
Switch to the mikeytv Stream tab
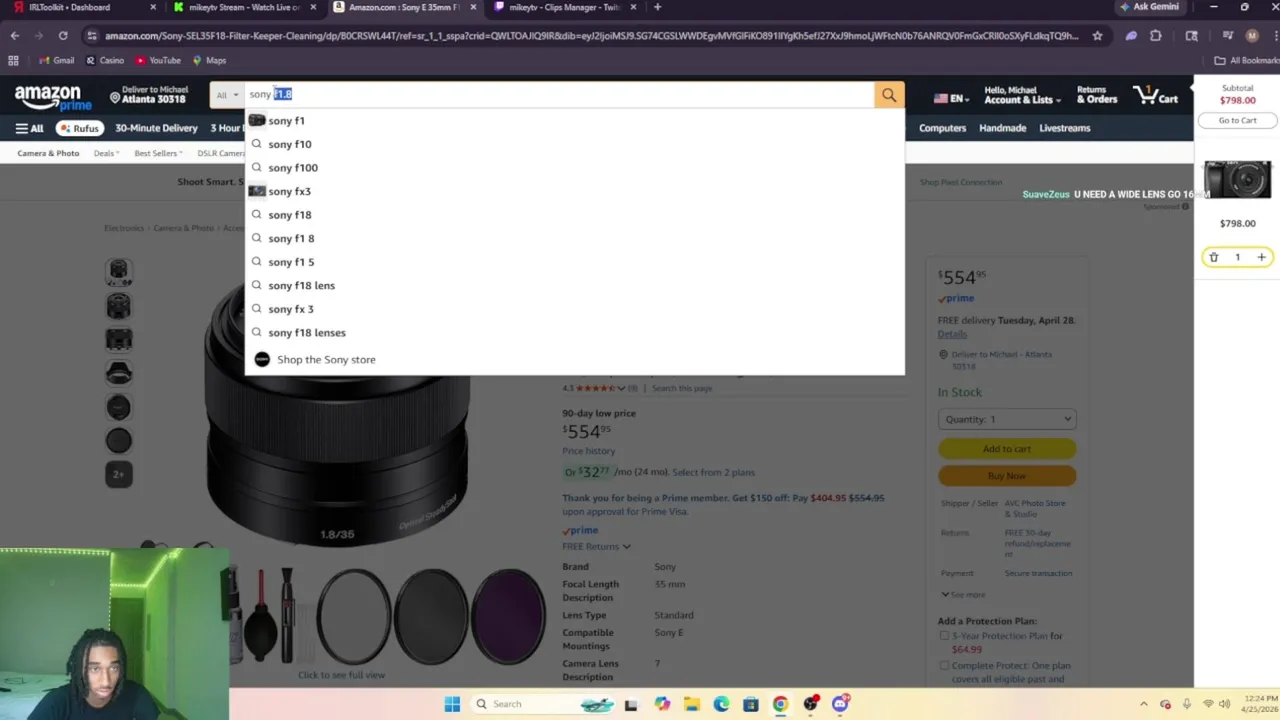pyautogui.click(x=244, y=7)
